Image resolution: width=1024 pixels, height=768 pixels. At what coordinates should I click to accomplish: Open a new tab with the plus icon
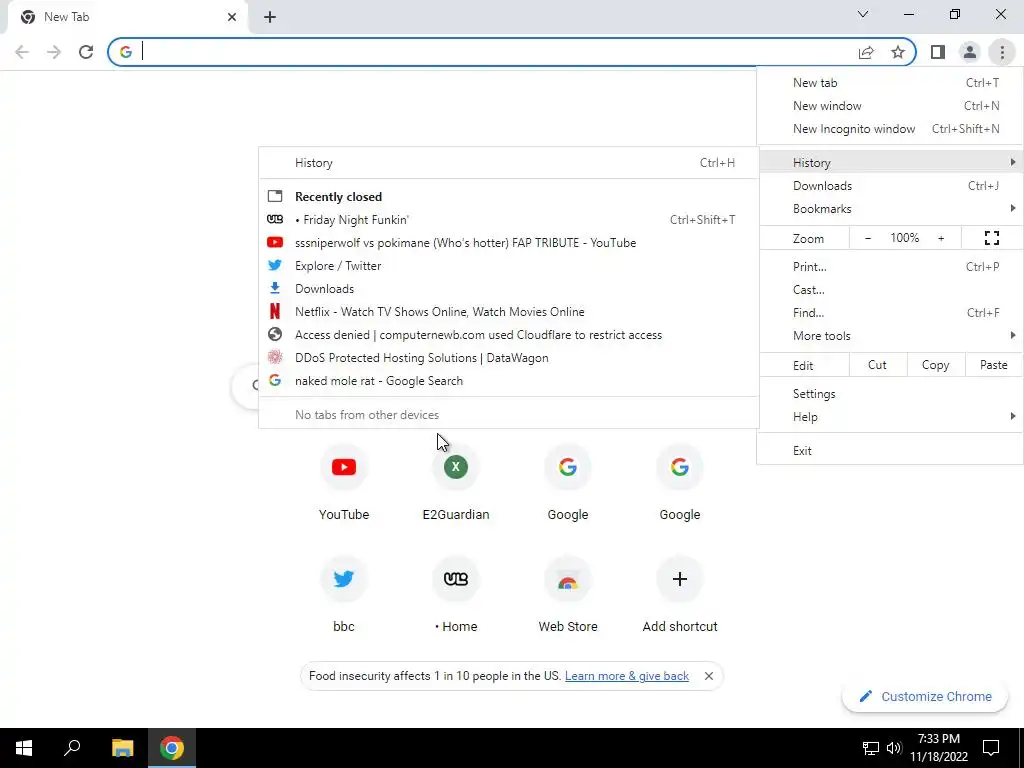(x=270, y=17)
